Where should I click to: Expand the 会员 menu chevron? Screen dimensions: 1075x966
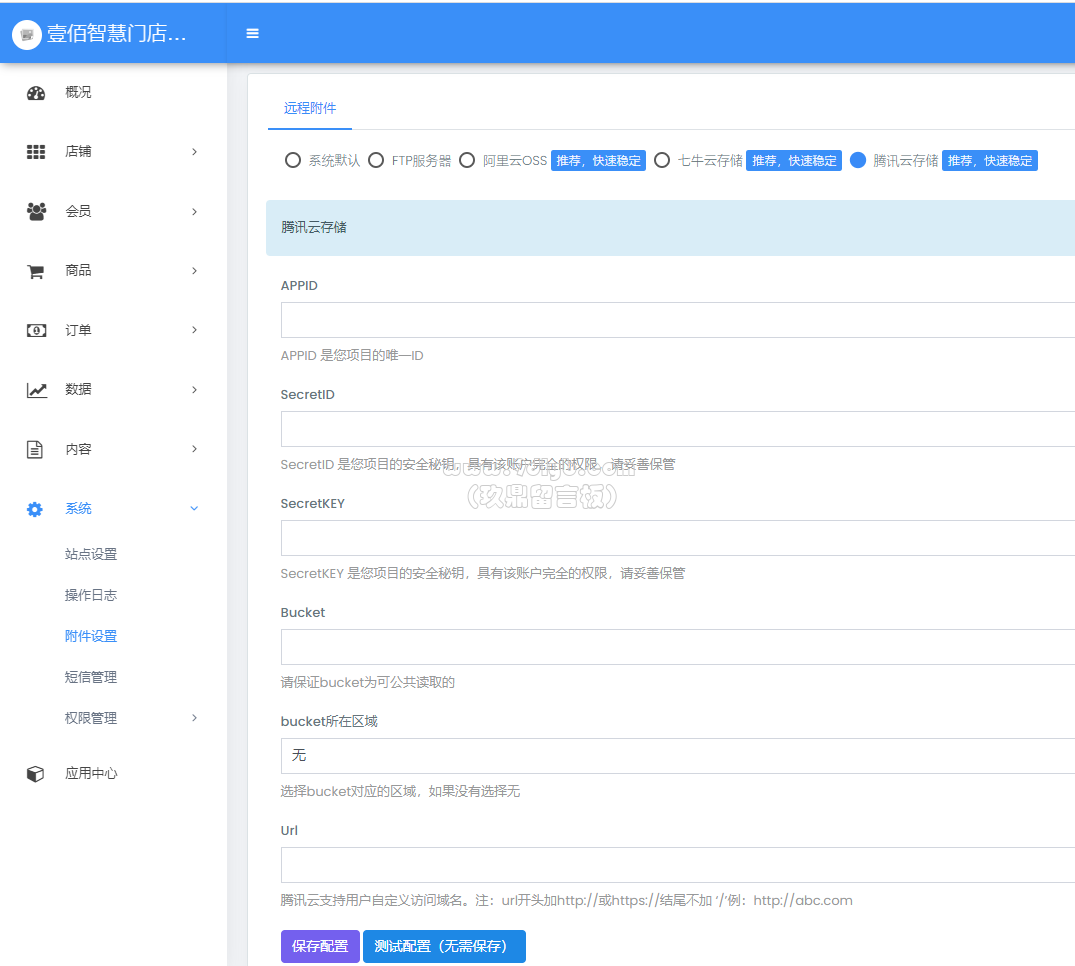194,211
